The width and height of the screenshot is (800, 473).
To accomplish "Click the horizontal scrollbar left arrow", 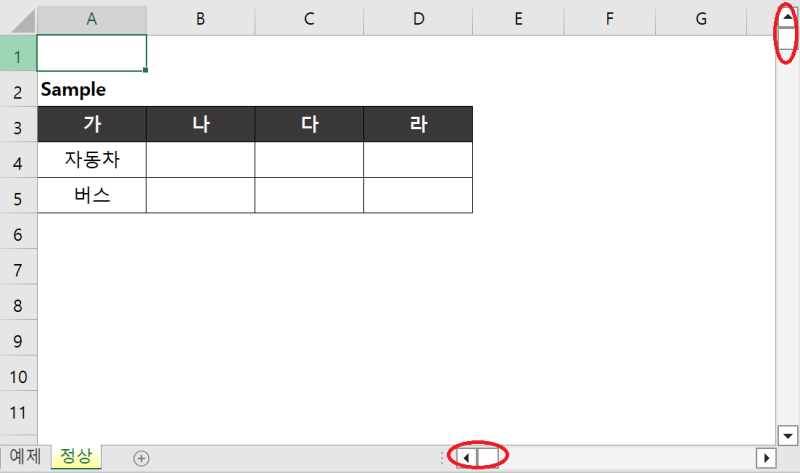I will (x=466, y=458).
